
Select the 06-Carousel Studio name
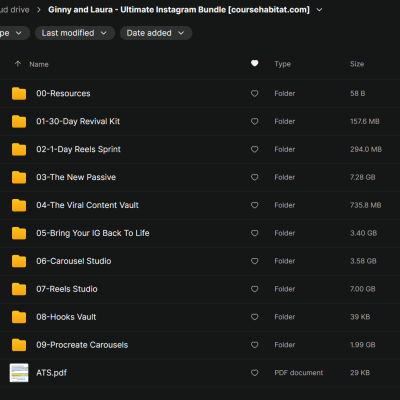pyautogui.click(x=74, y=261)
